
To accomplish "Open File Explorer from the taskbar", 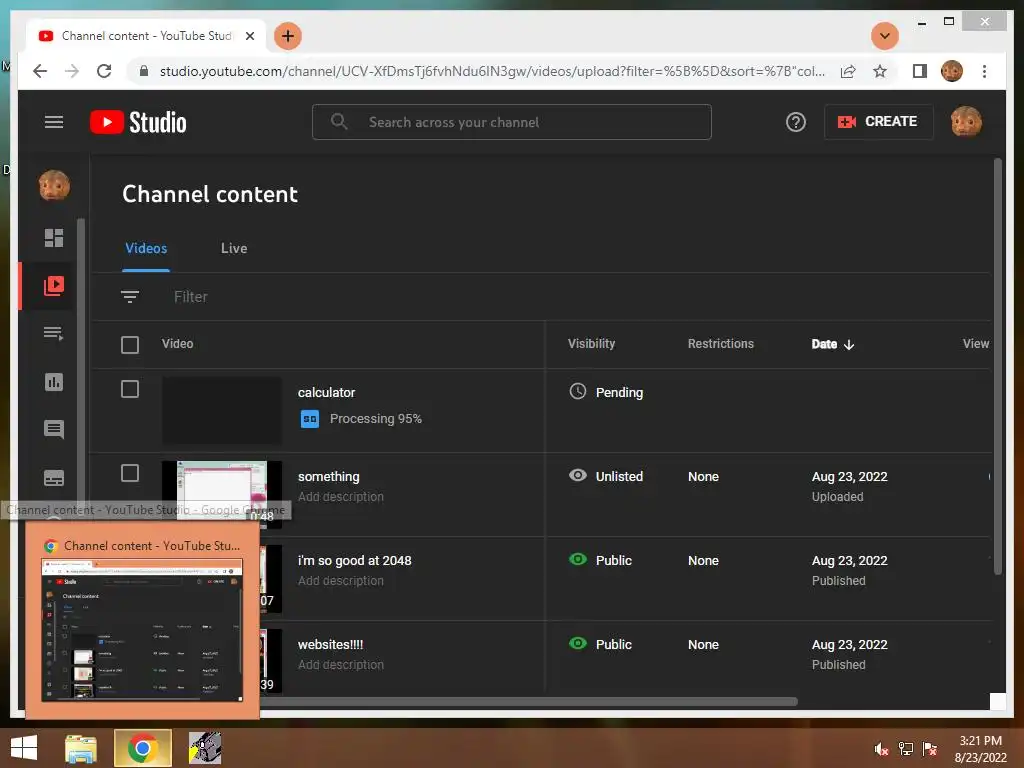I will pyautogui.click(x=81, y=748).
